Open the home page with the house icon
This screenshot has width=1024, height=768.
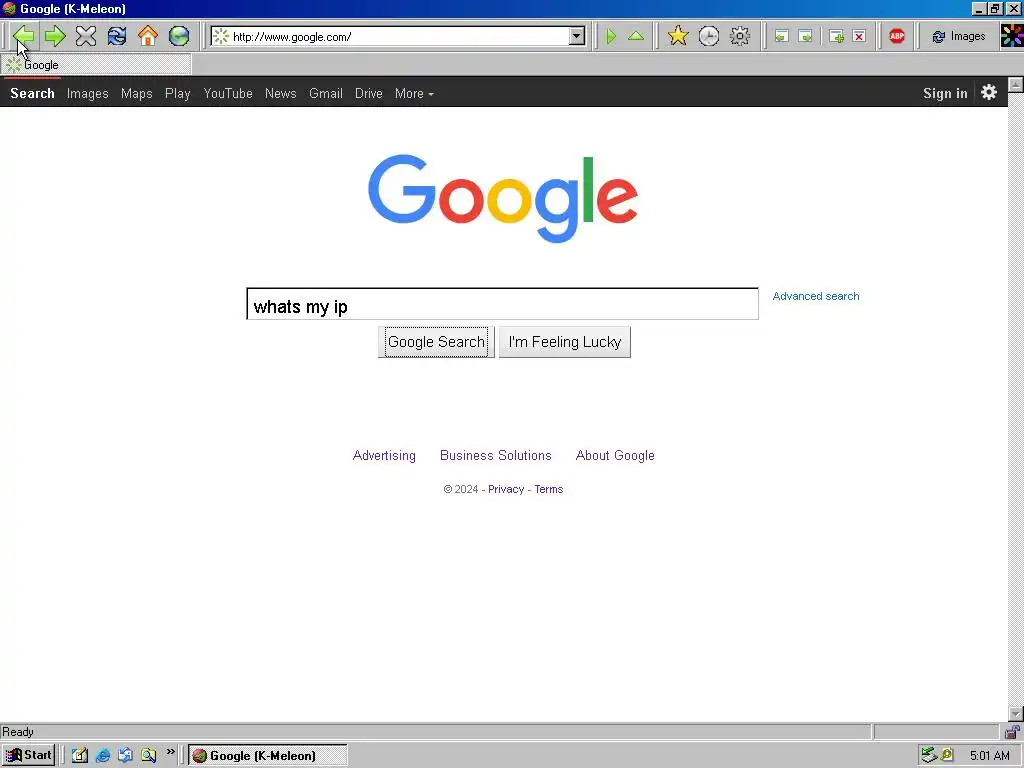coord(148,36)
